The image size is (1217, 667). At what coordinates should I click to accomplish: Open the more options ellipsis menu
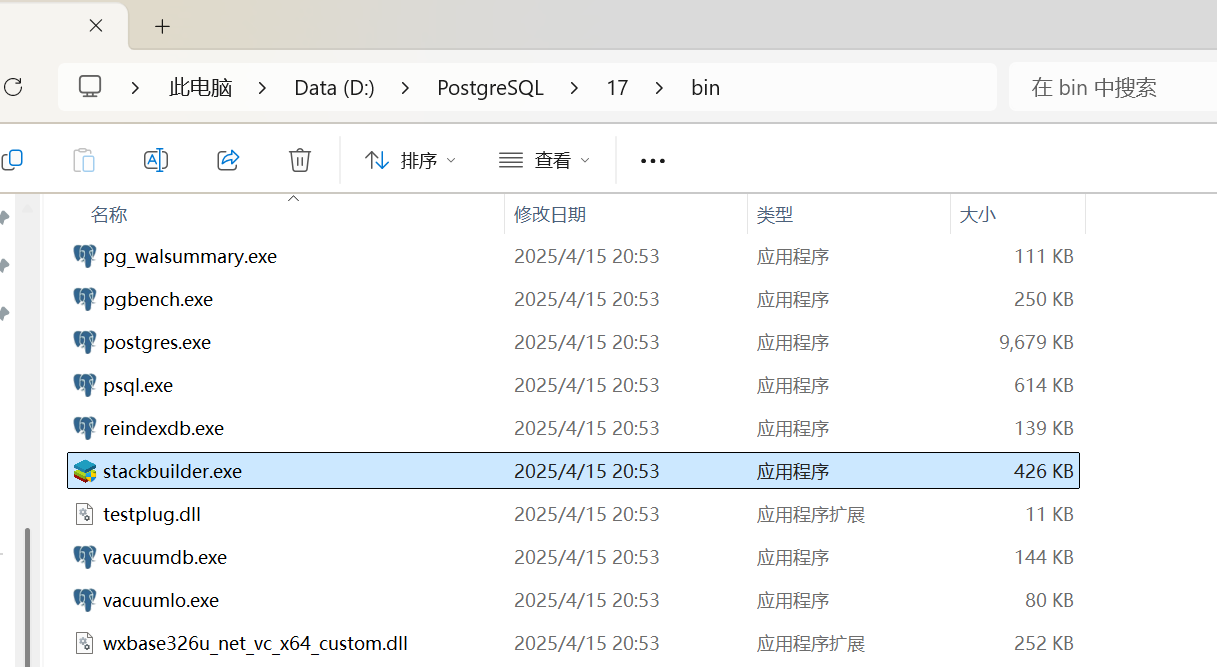[652, 161]
